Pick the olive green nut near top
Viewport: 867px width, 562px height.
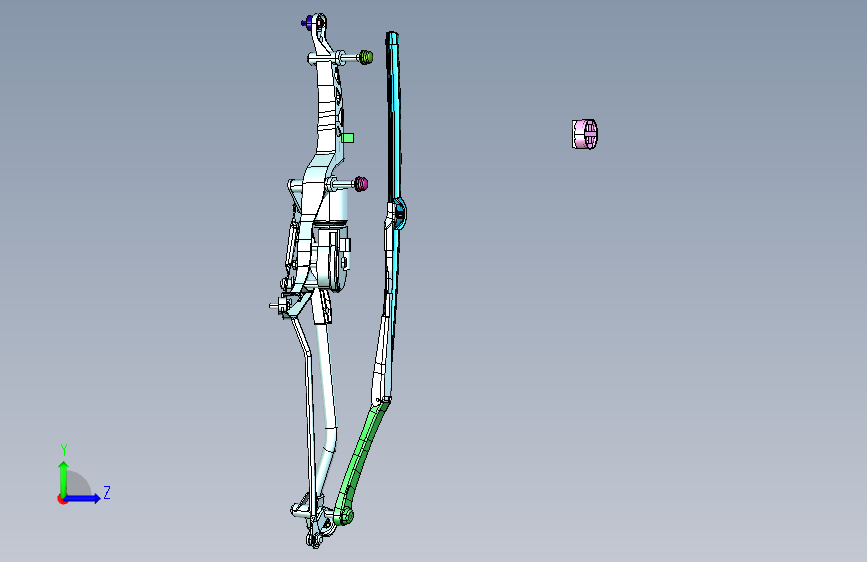[x=365, y=57]
